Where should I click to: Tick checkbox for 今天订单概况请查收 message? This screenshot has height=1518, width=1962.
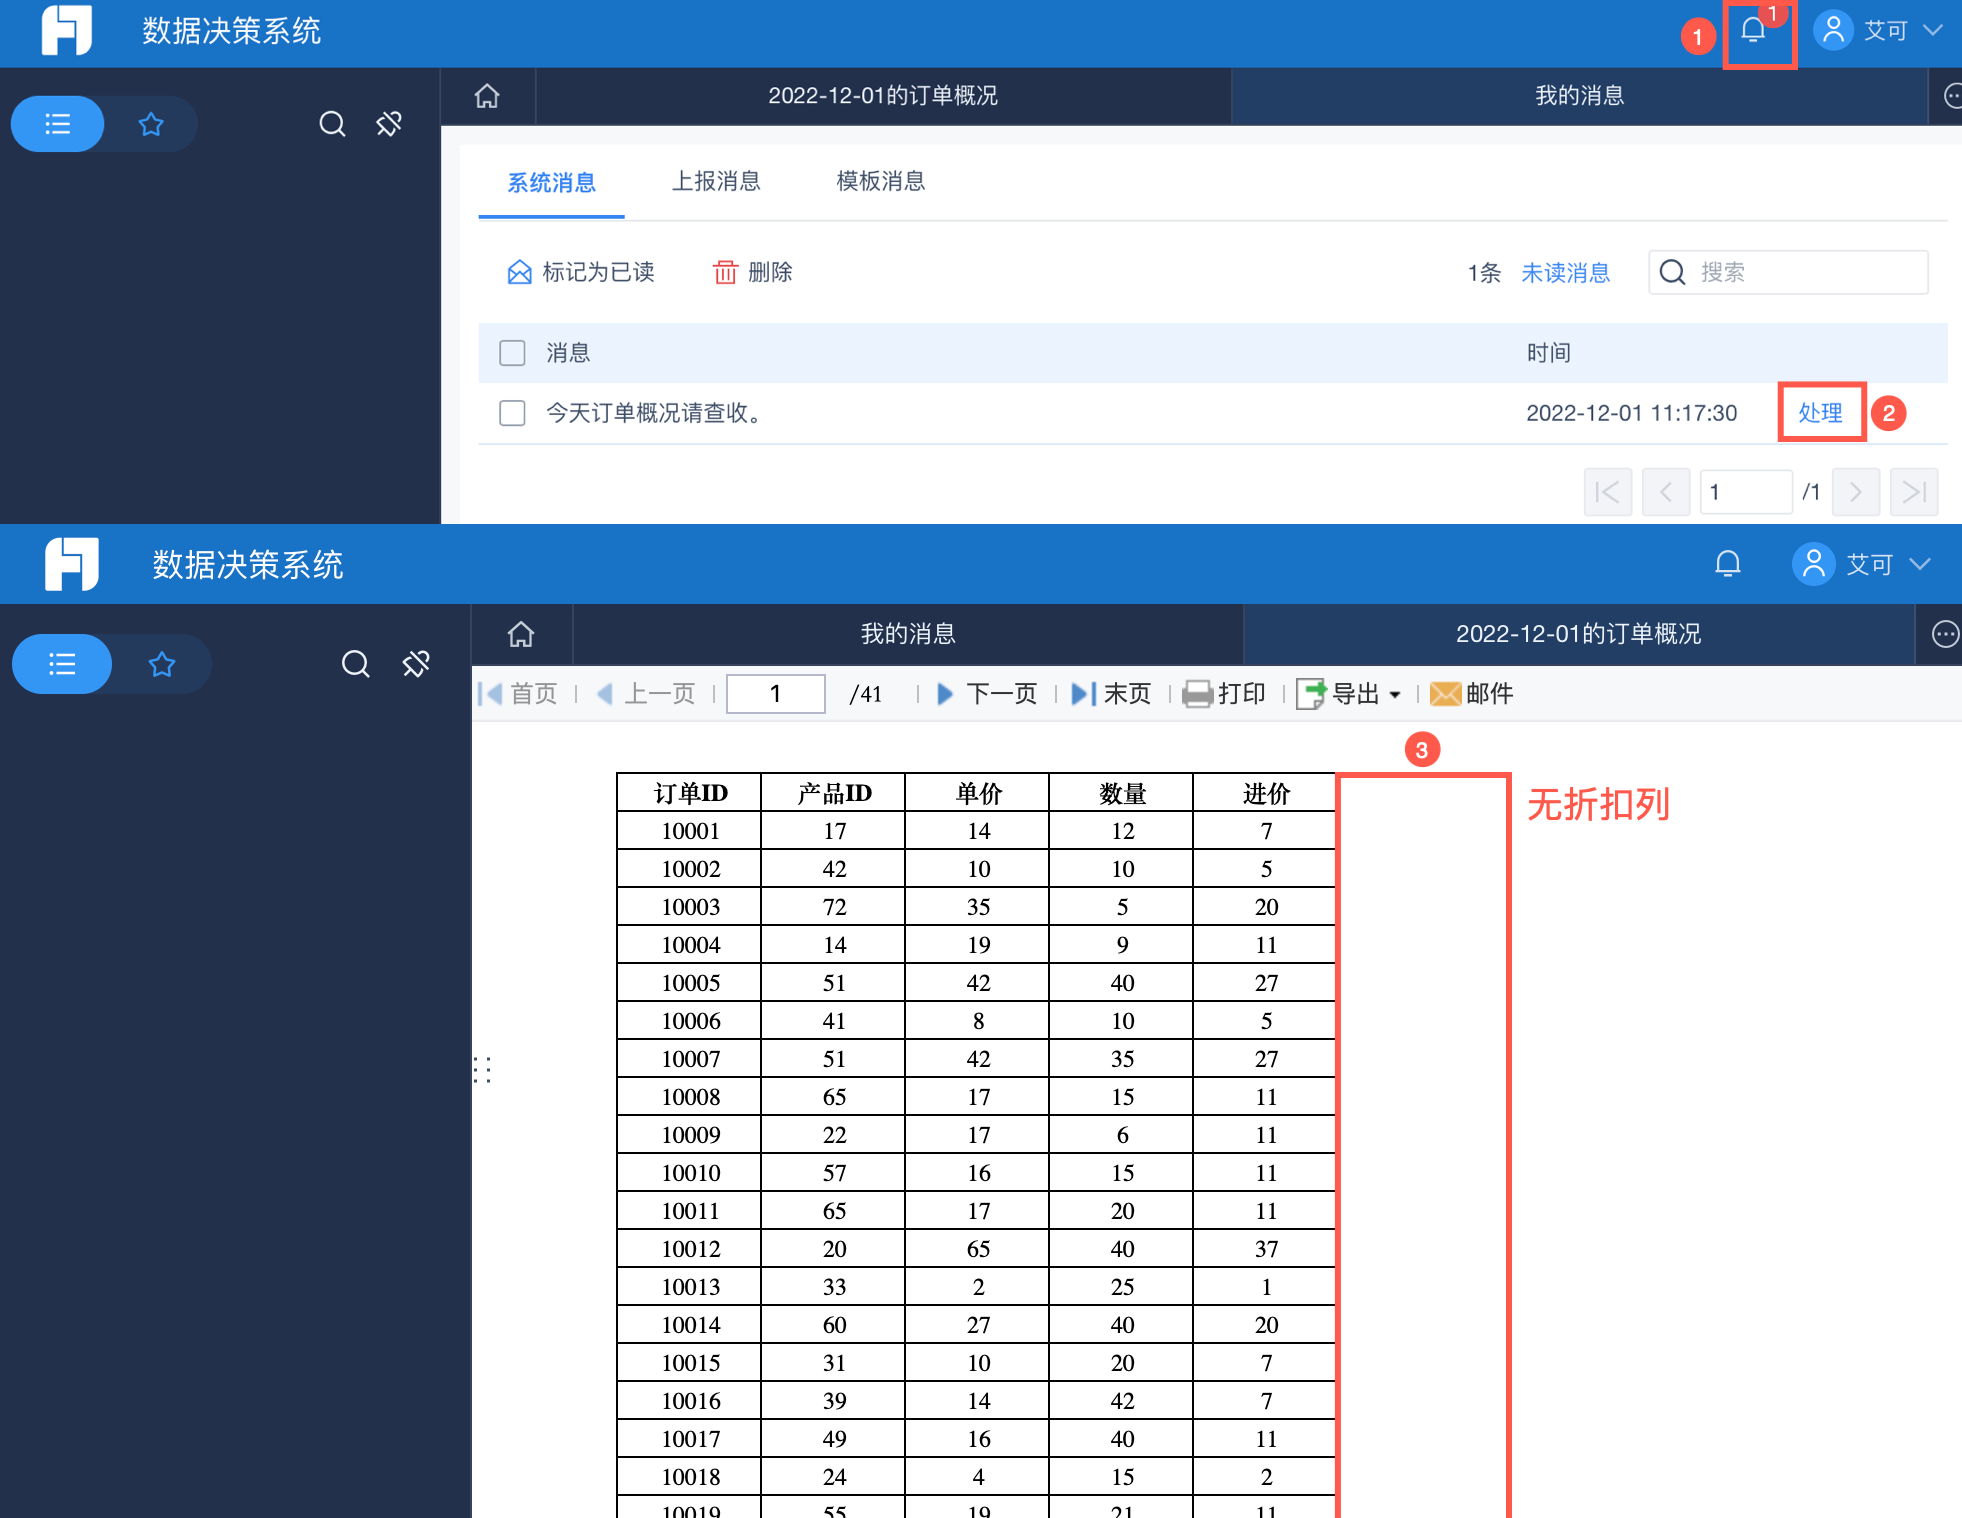point(512,413)
